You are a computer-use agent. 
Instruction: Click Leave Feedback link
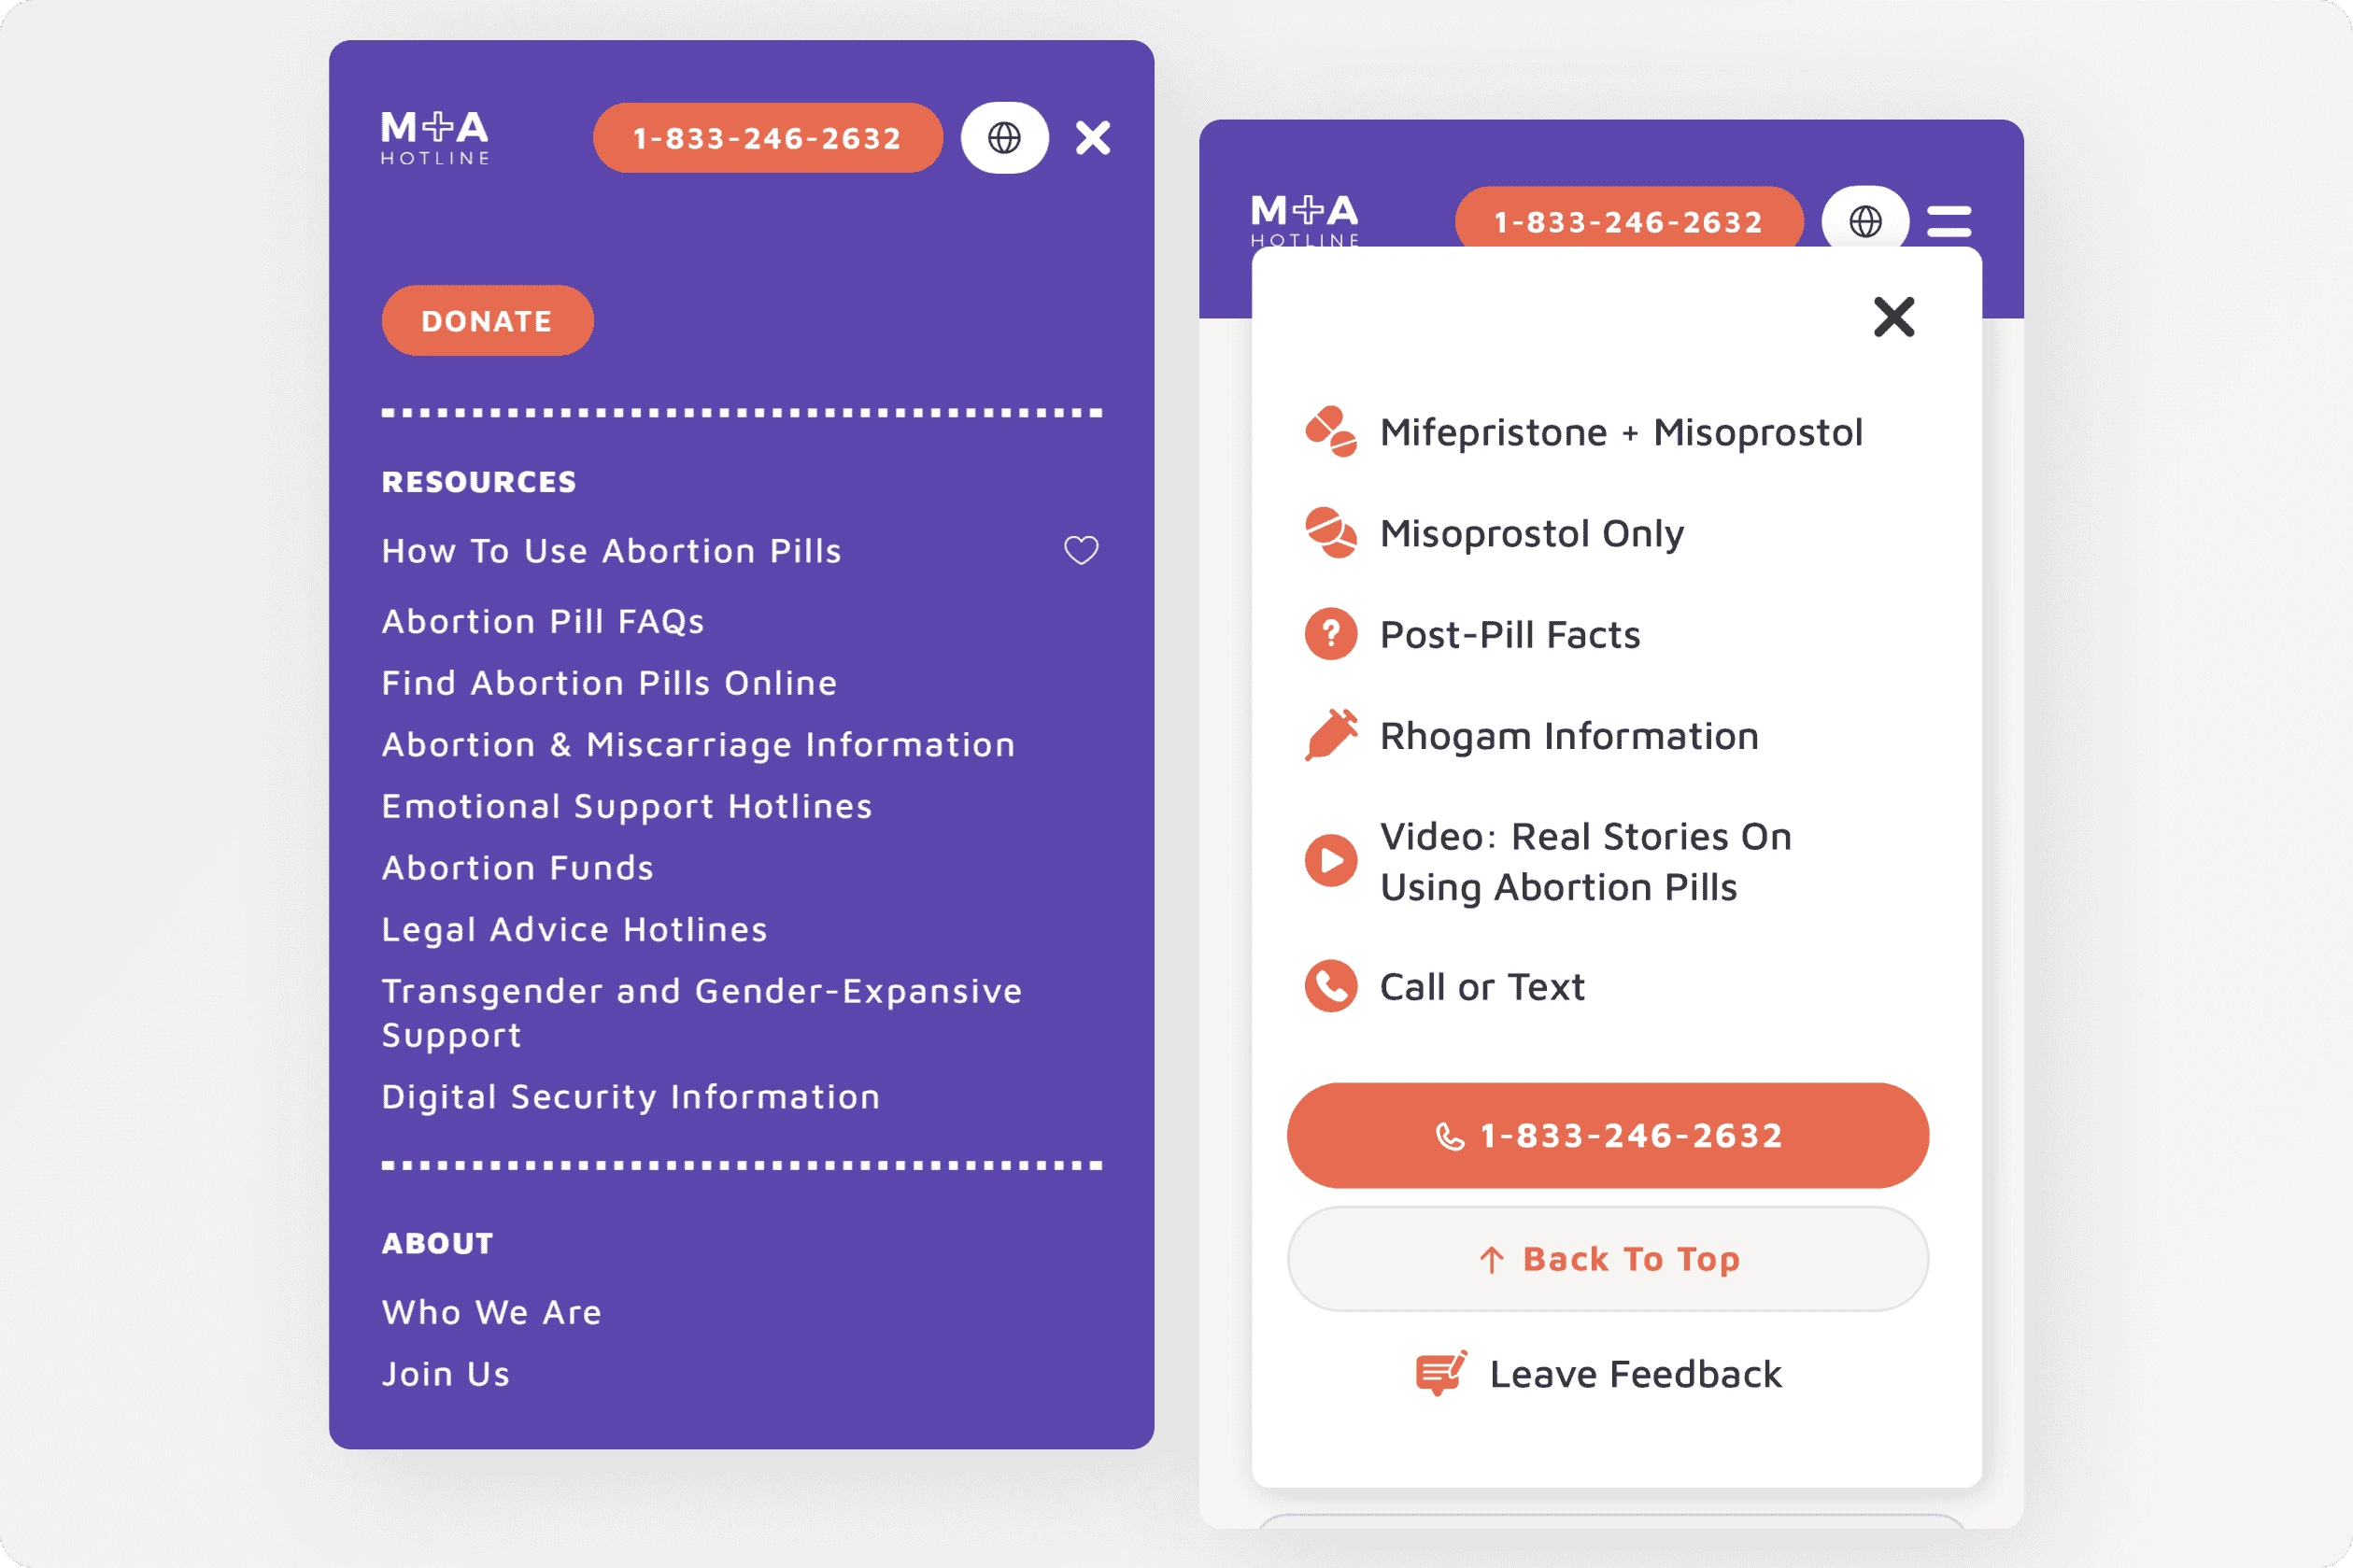[x=1634, y=1374]
